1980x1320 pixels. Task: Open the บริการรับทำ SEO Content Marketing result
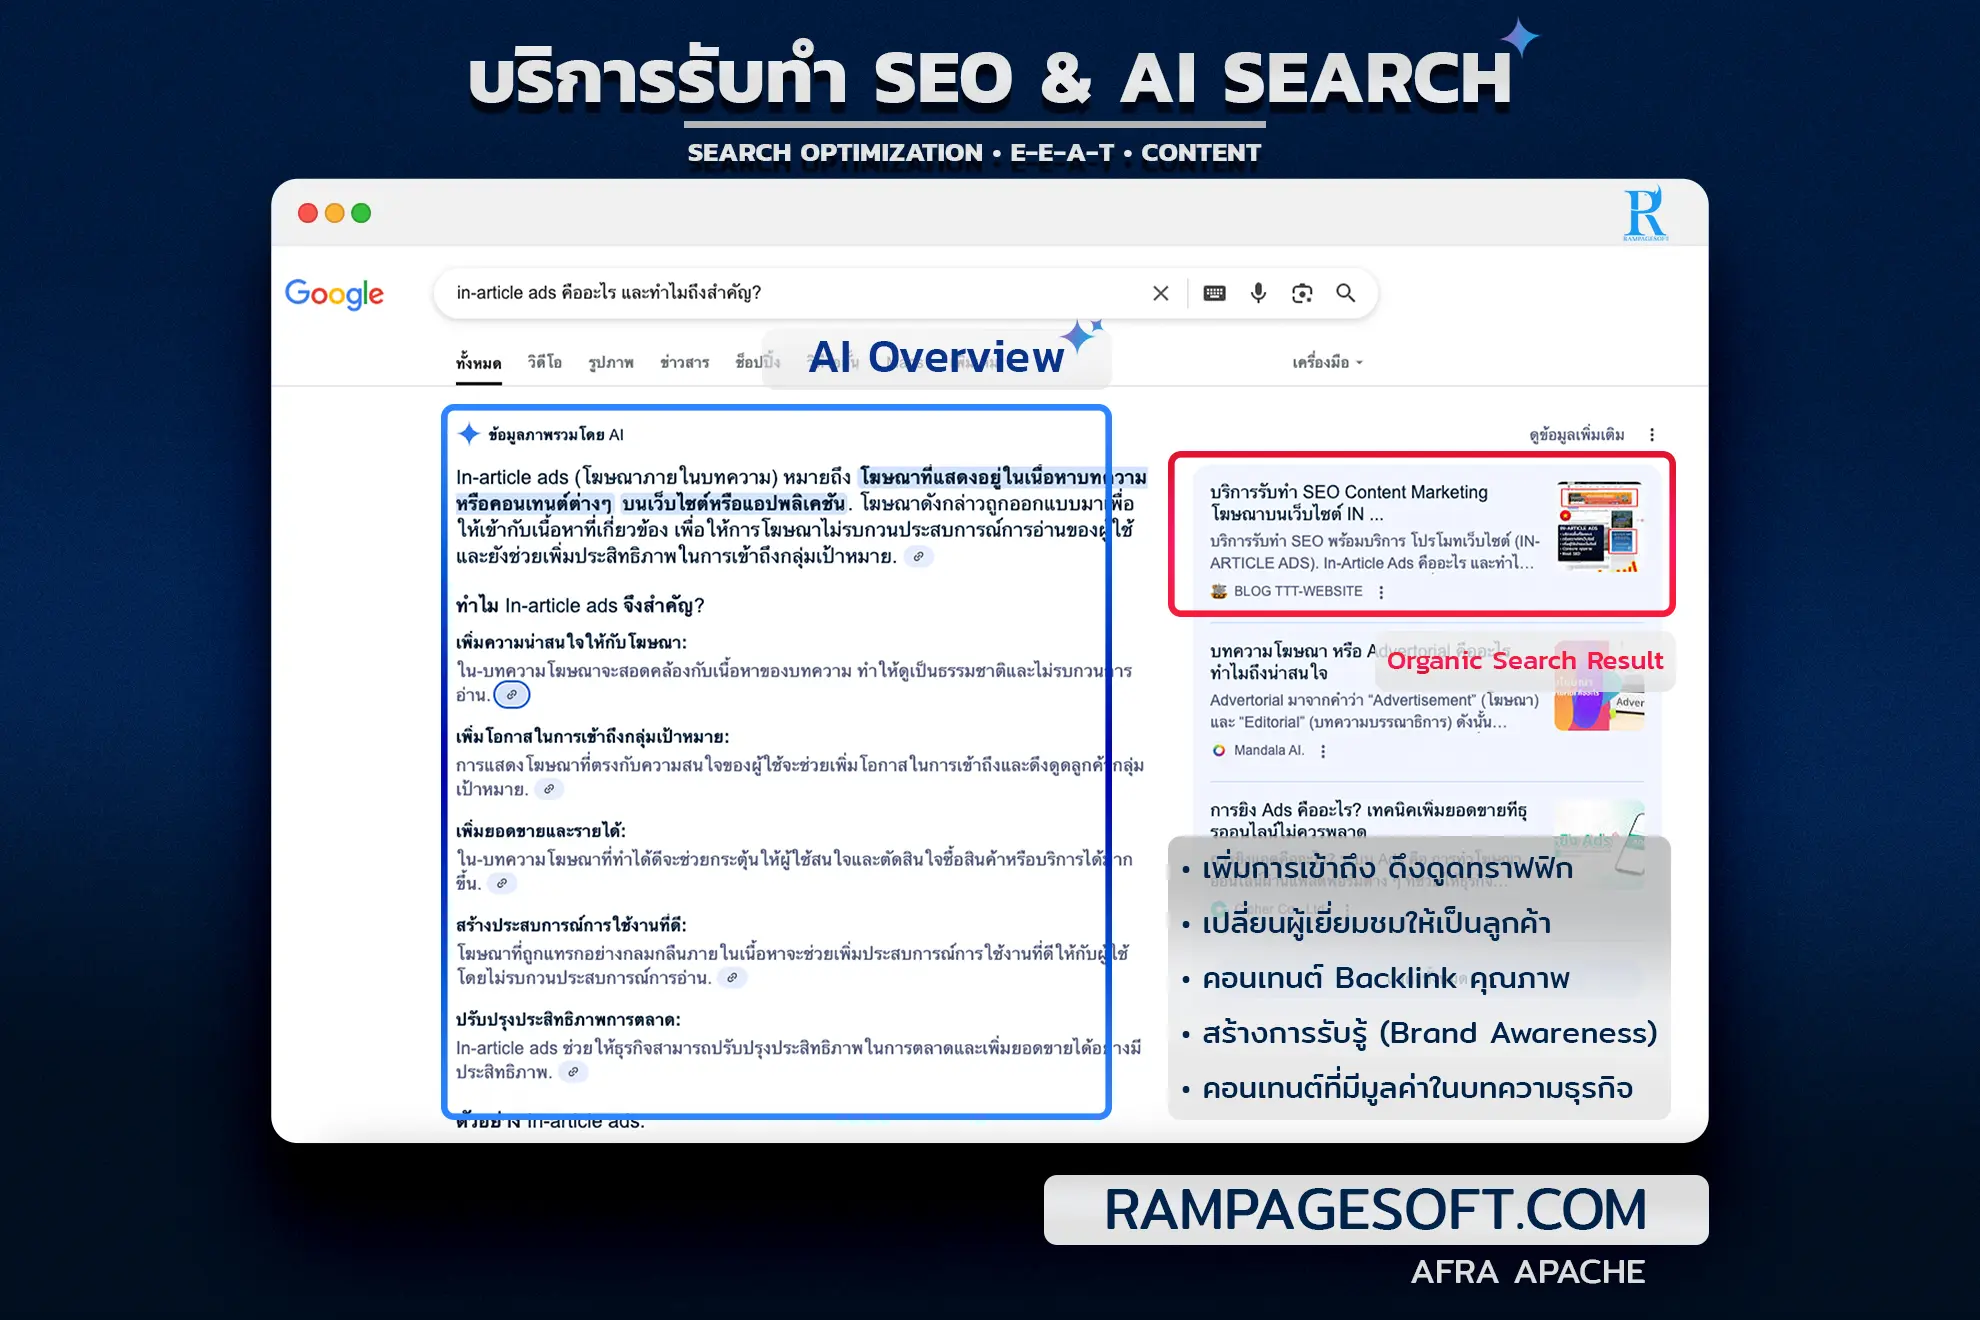[x=1348, y=502]
